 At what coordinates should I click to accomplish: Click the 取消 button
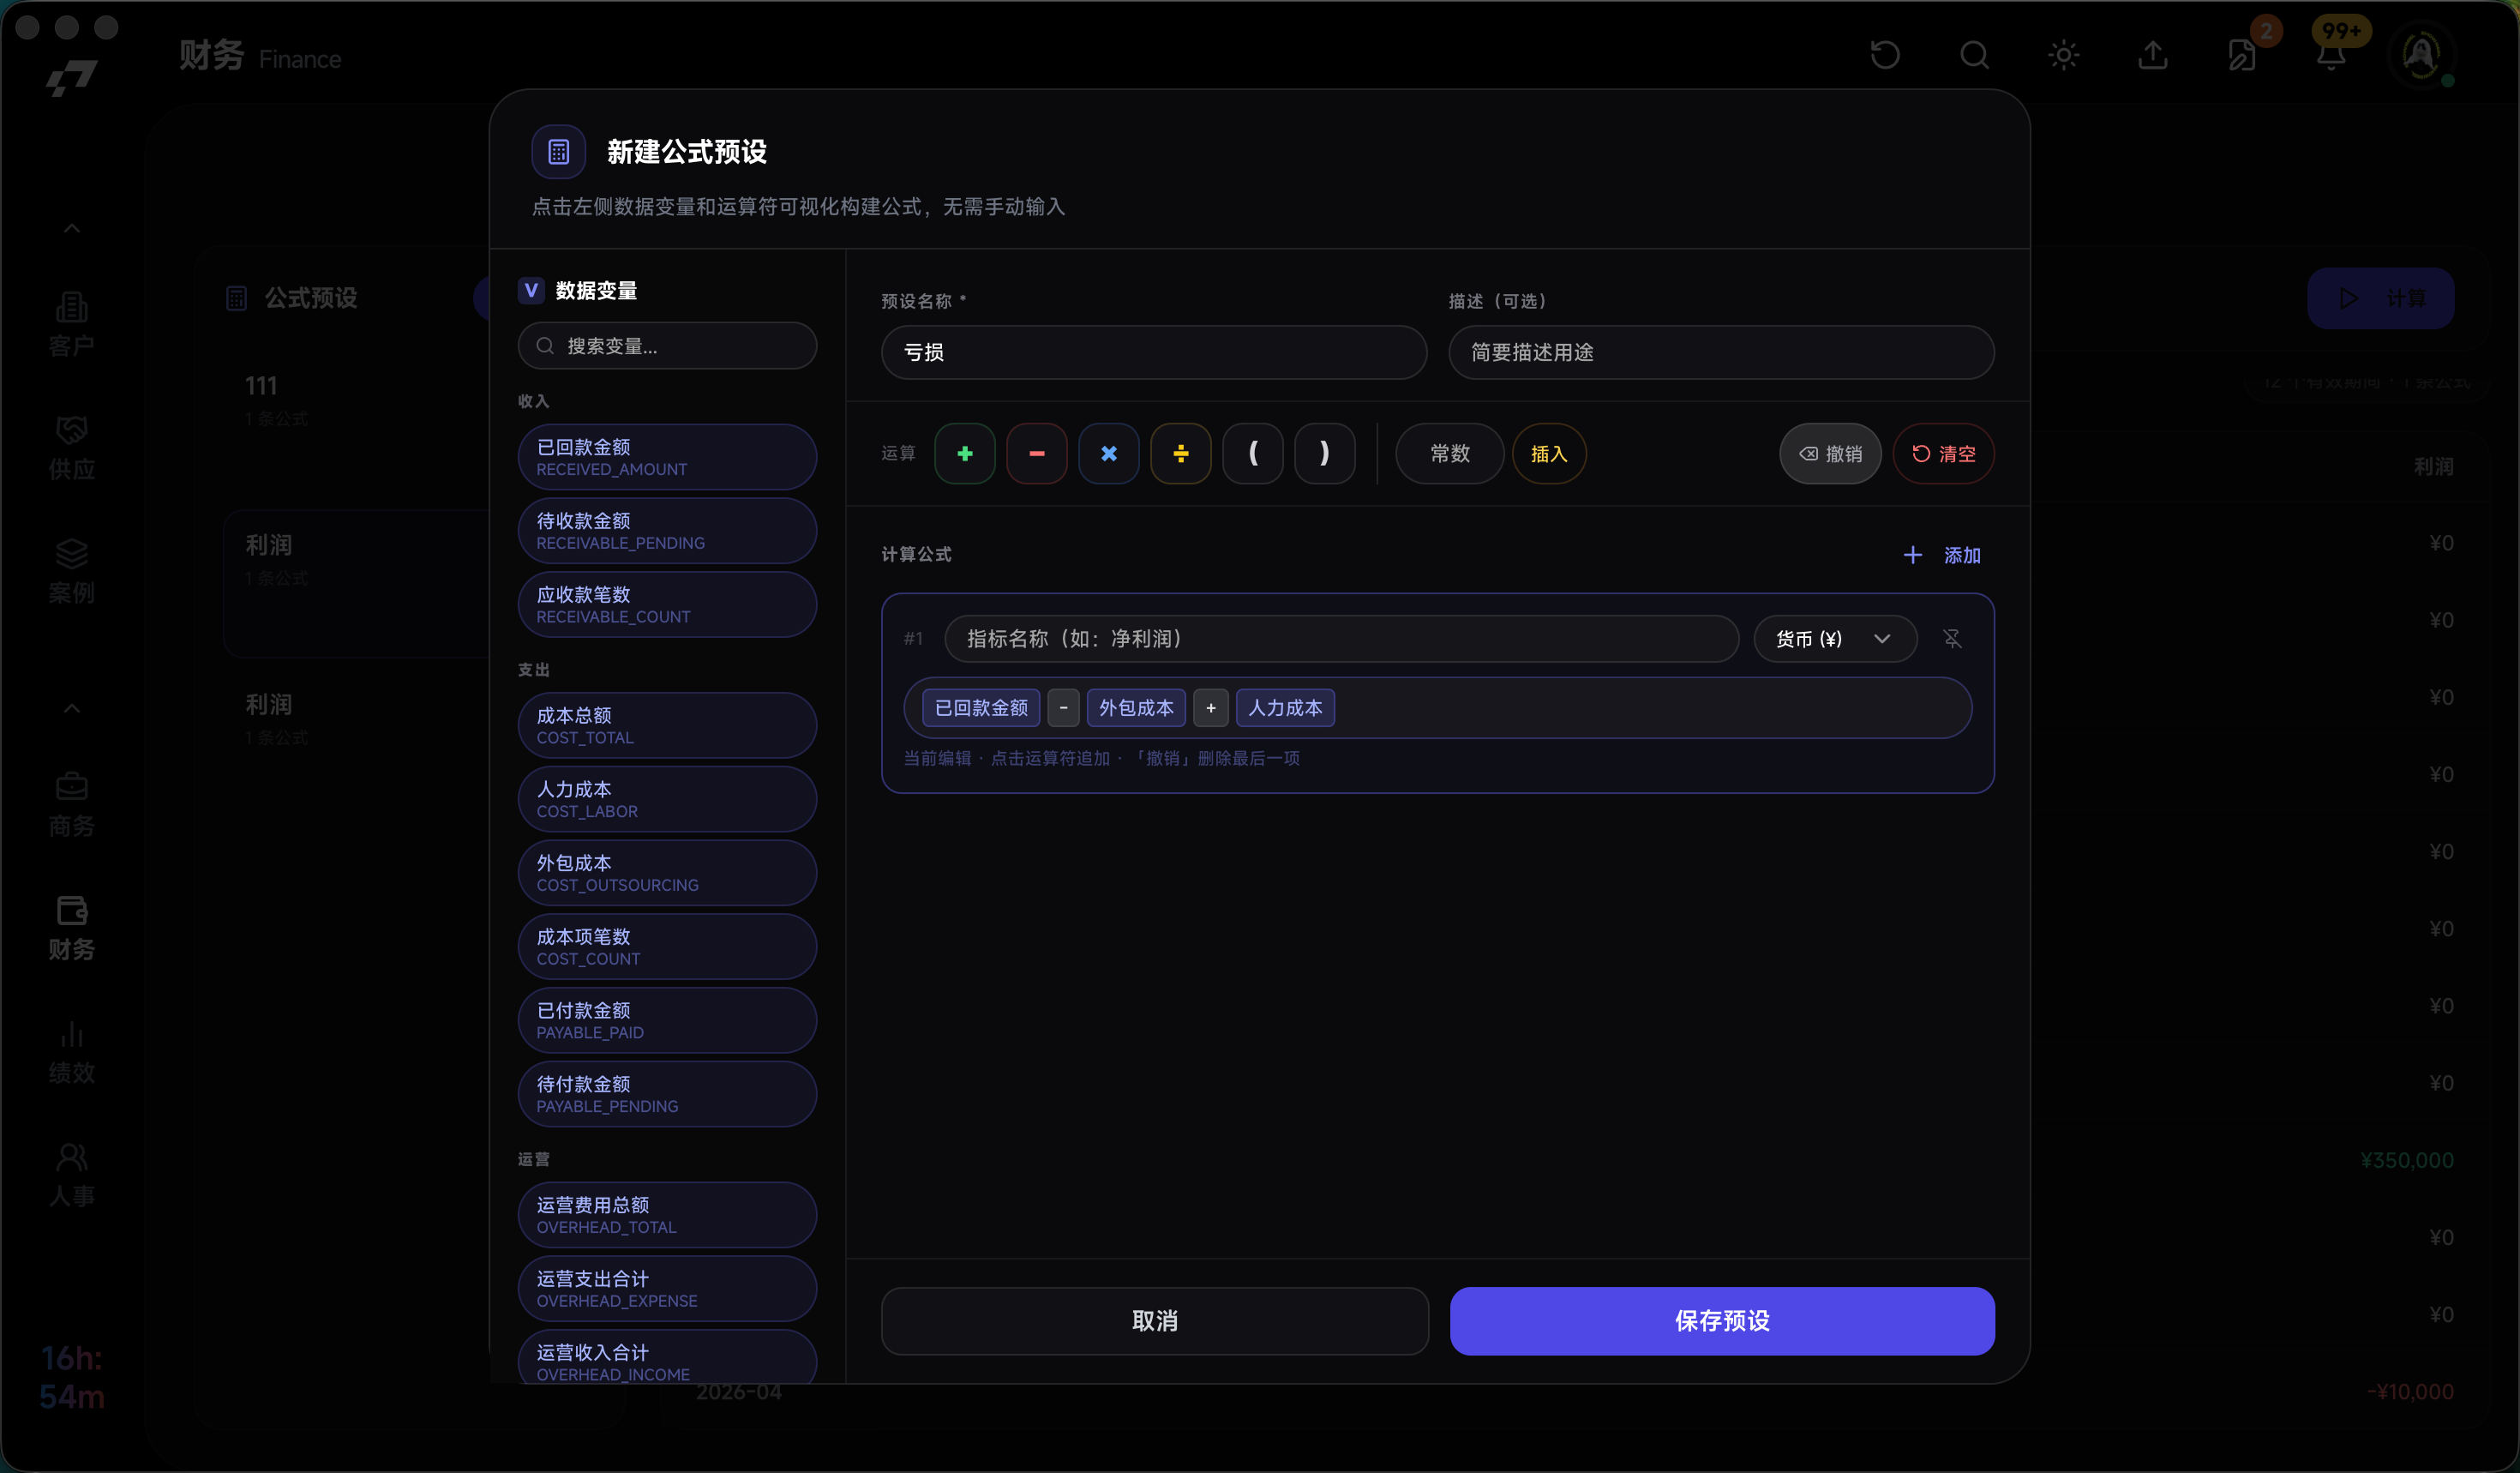(1155, 1321)
